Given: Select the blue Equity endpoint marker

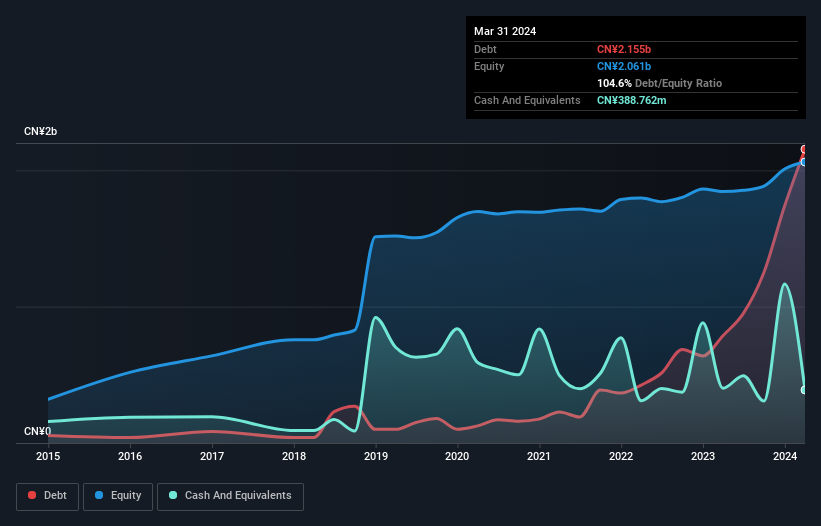Looking at the screenshot, I should pos(804,162).
